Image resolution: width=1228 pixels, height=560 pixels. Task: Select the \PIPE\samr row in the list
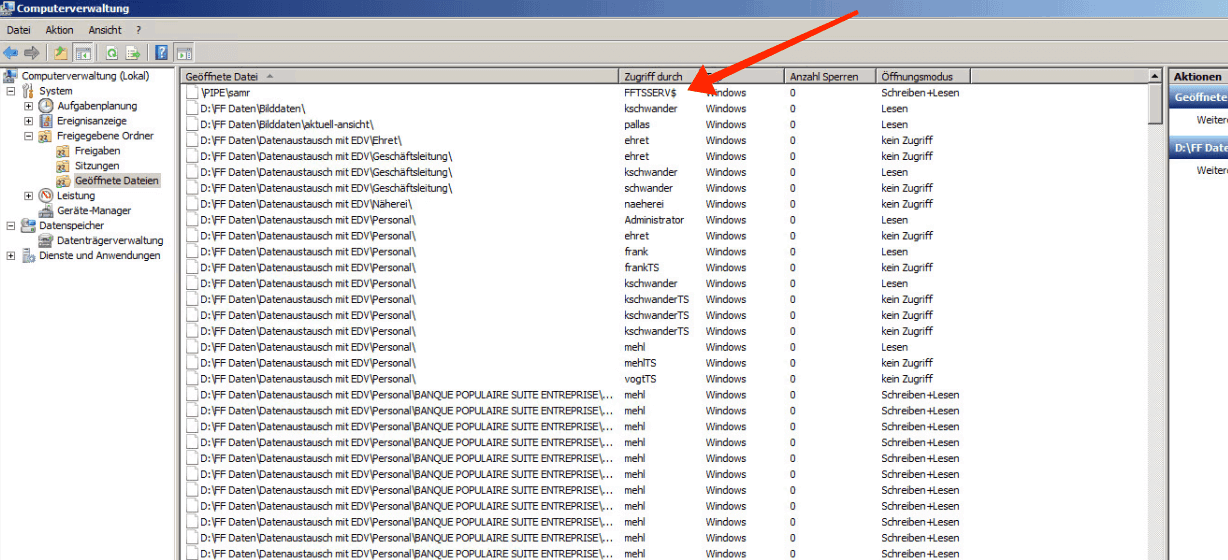[225, 93]
